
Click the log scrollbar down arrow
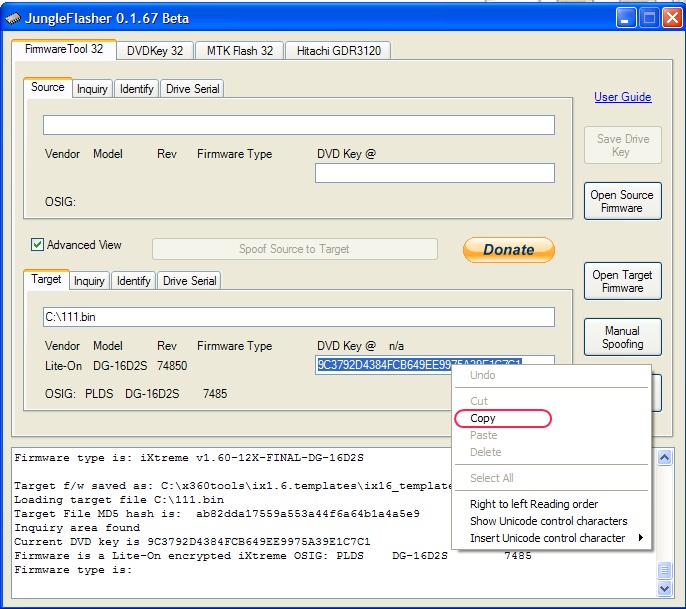[665, 588]
